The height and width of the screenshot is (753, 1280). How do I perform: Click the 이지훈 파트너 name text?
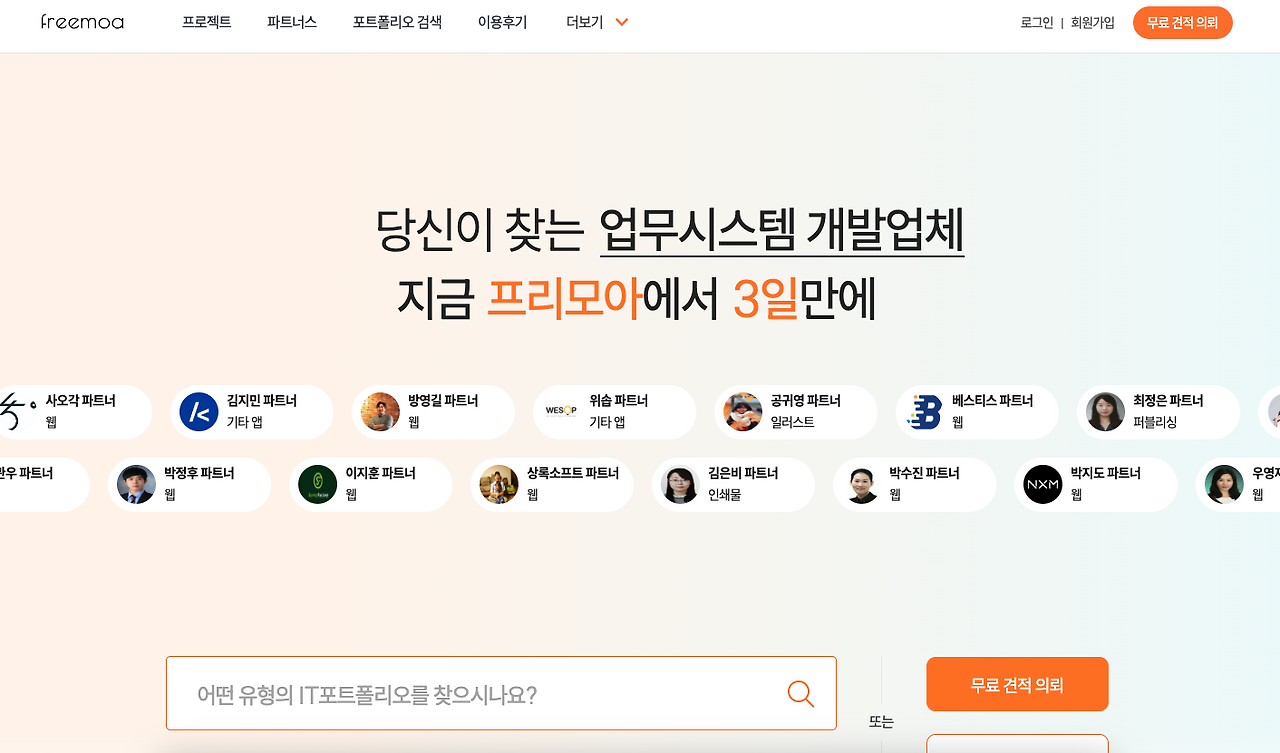pyautogui.click(x=381, y=473)
